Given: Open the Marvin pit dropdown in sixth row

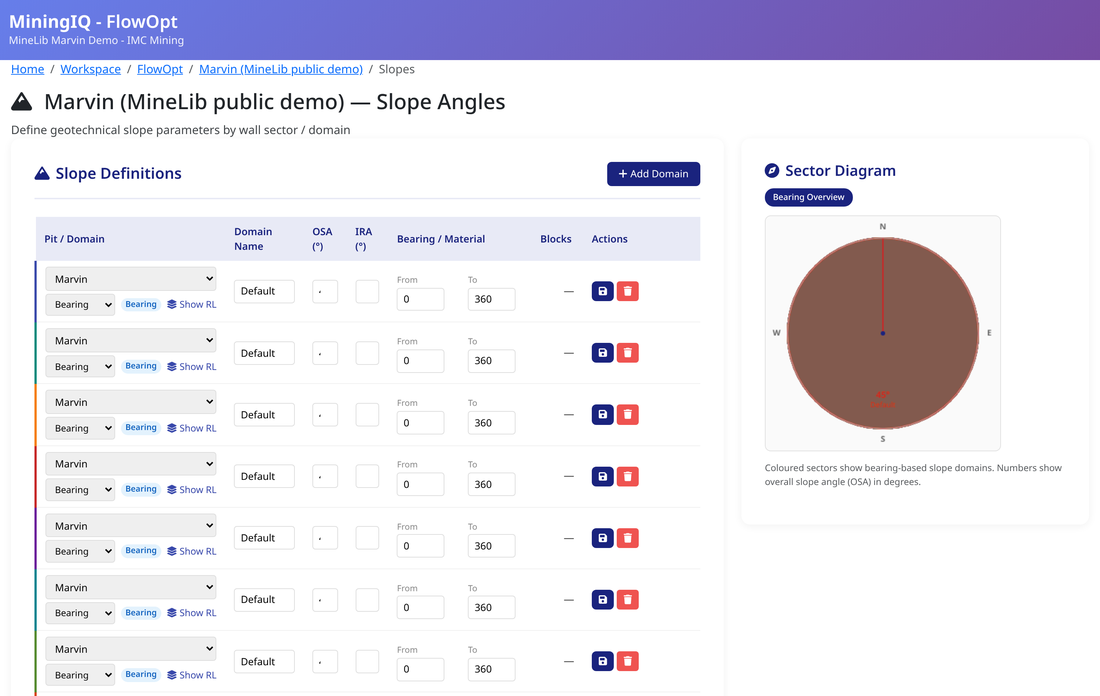Looking at the screenshot, I should tap(130, 587).
